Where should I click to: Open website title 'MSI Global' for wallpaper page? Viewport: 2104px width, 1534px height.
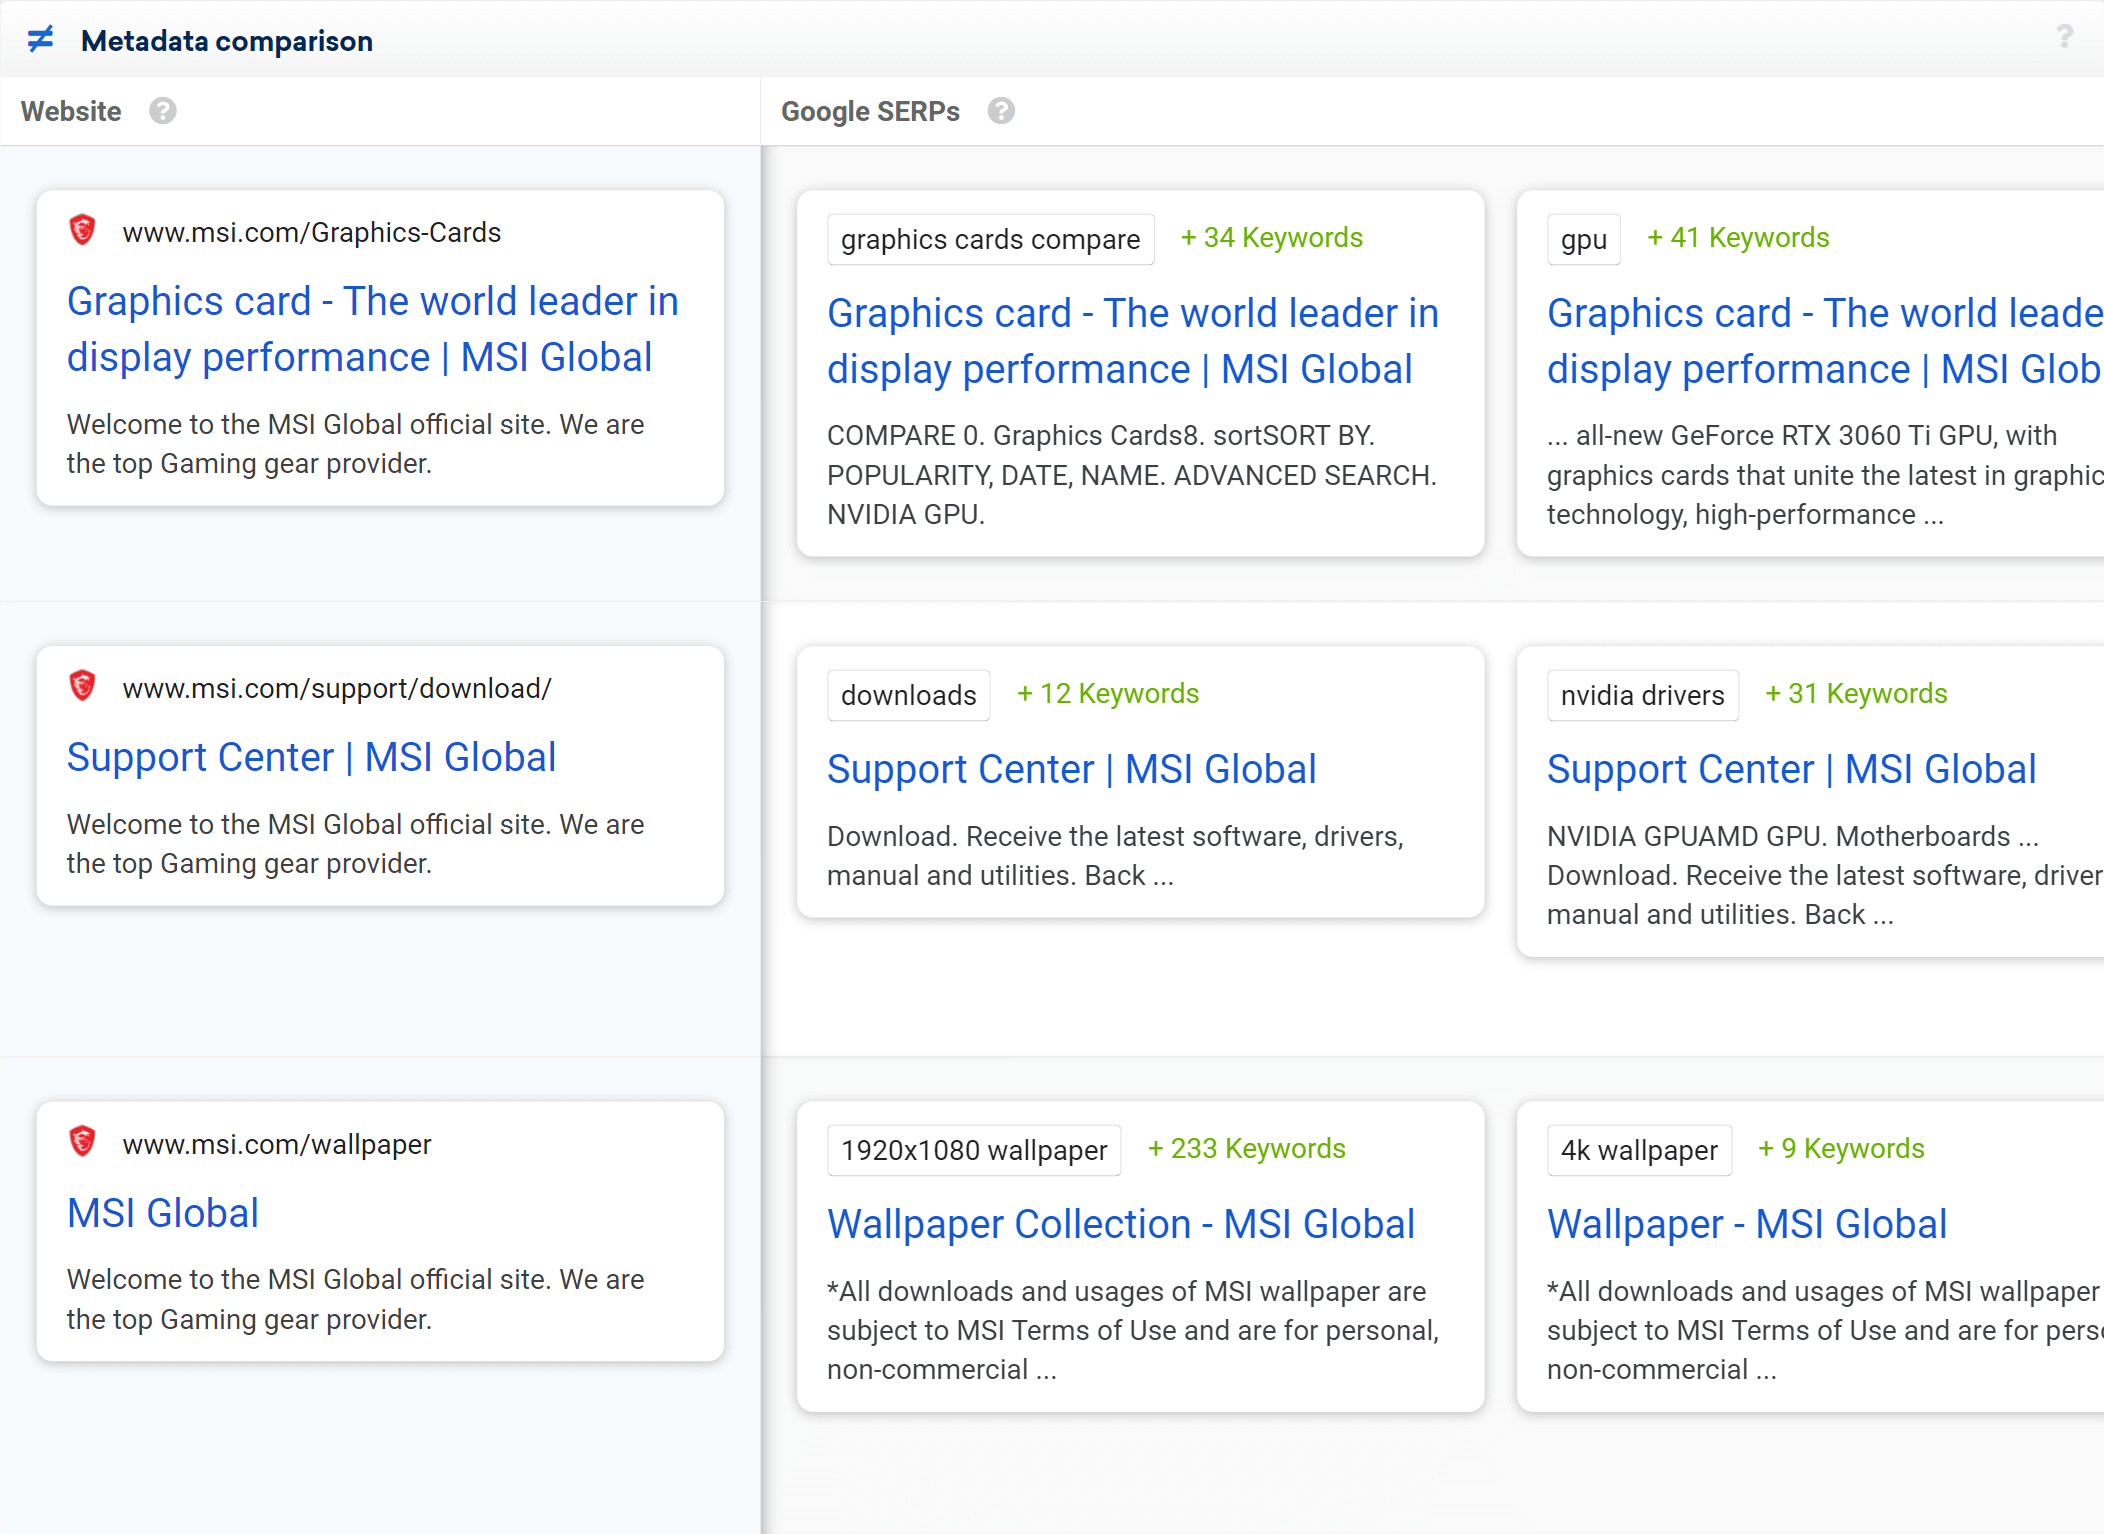[x=163, y=1213]
